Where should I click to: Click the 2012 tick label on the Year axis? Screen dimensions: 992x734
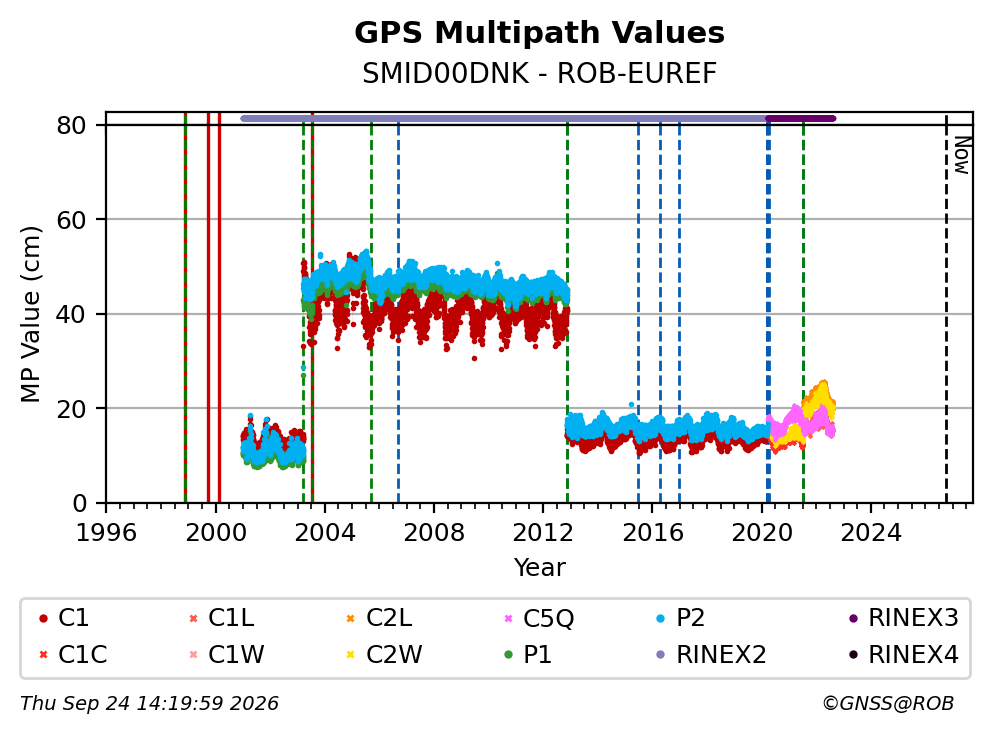[x=543, y=533]
